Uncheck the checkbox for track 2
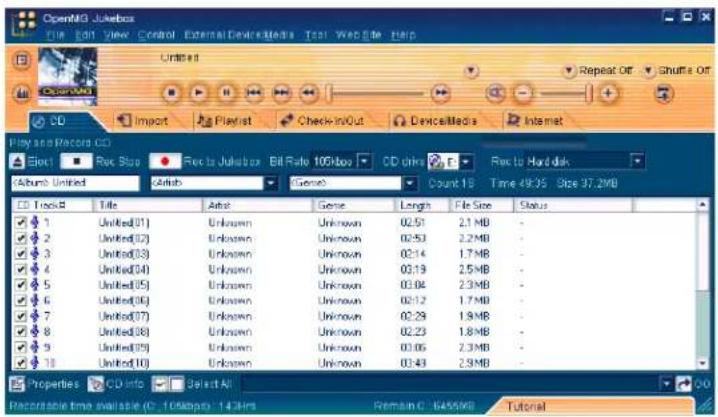The width and height of the screenshot is (718, 417). pos(21,238)
